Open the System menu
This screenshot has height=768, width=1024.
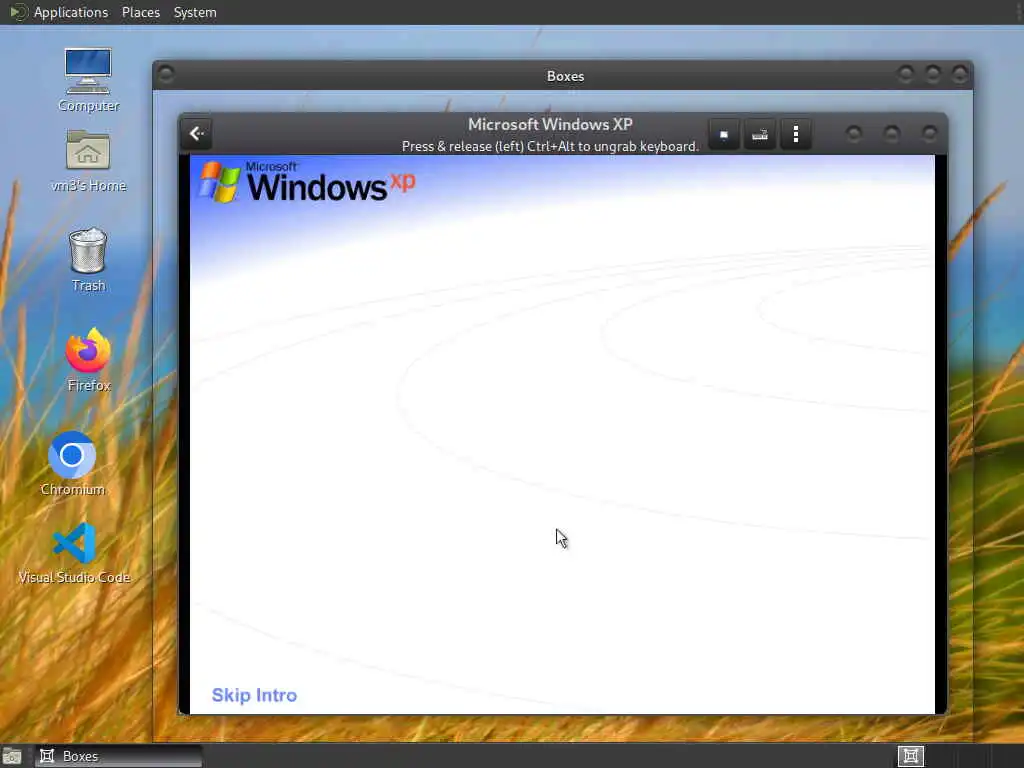195,12
